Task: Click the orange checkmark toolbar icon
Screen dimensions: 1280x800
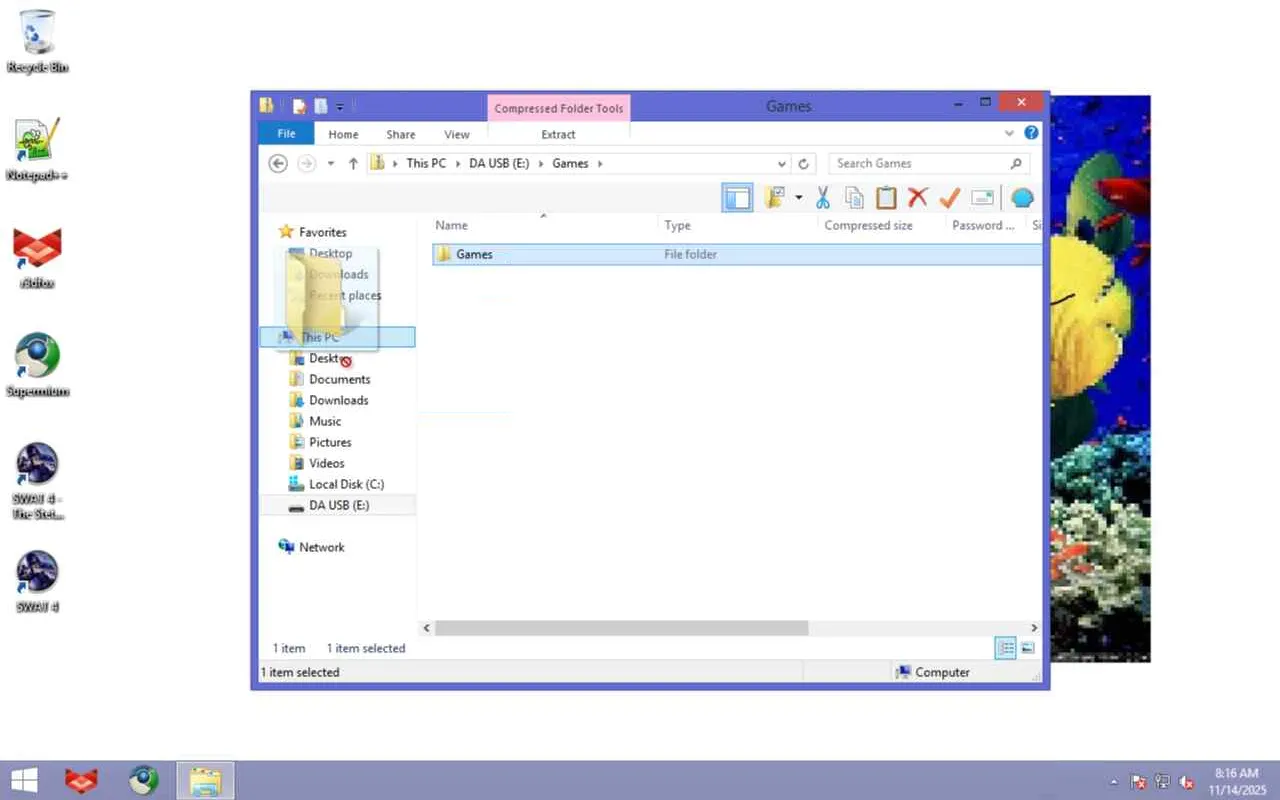Action: 949,198
